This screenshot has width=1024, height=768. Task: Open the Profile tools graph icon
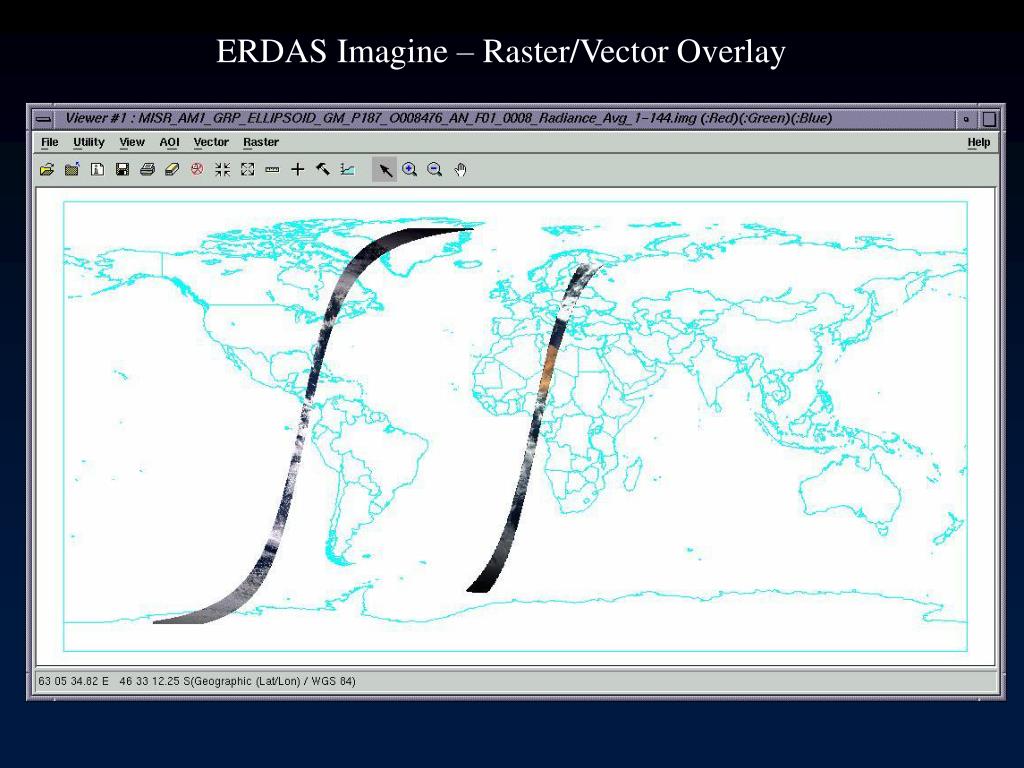click(x=347, y=170)
